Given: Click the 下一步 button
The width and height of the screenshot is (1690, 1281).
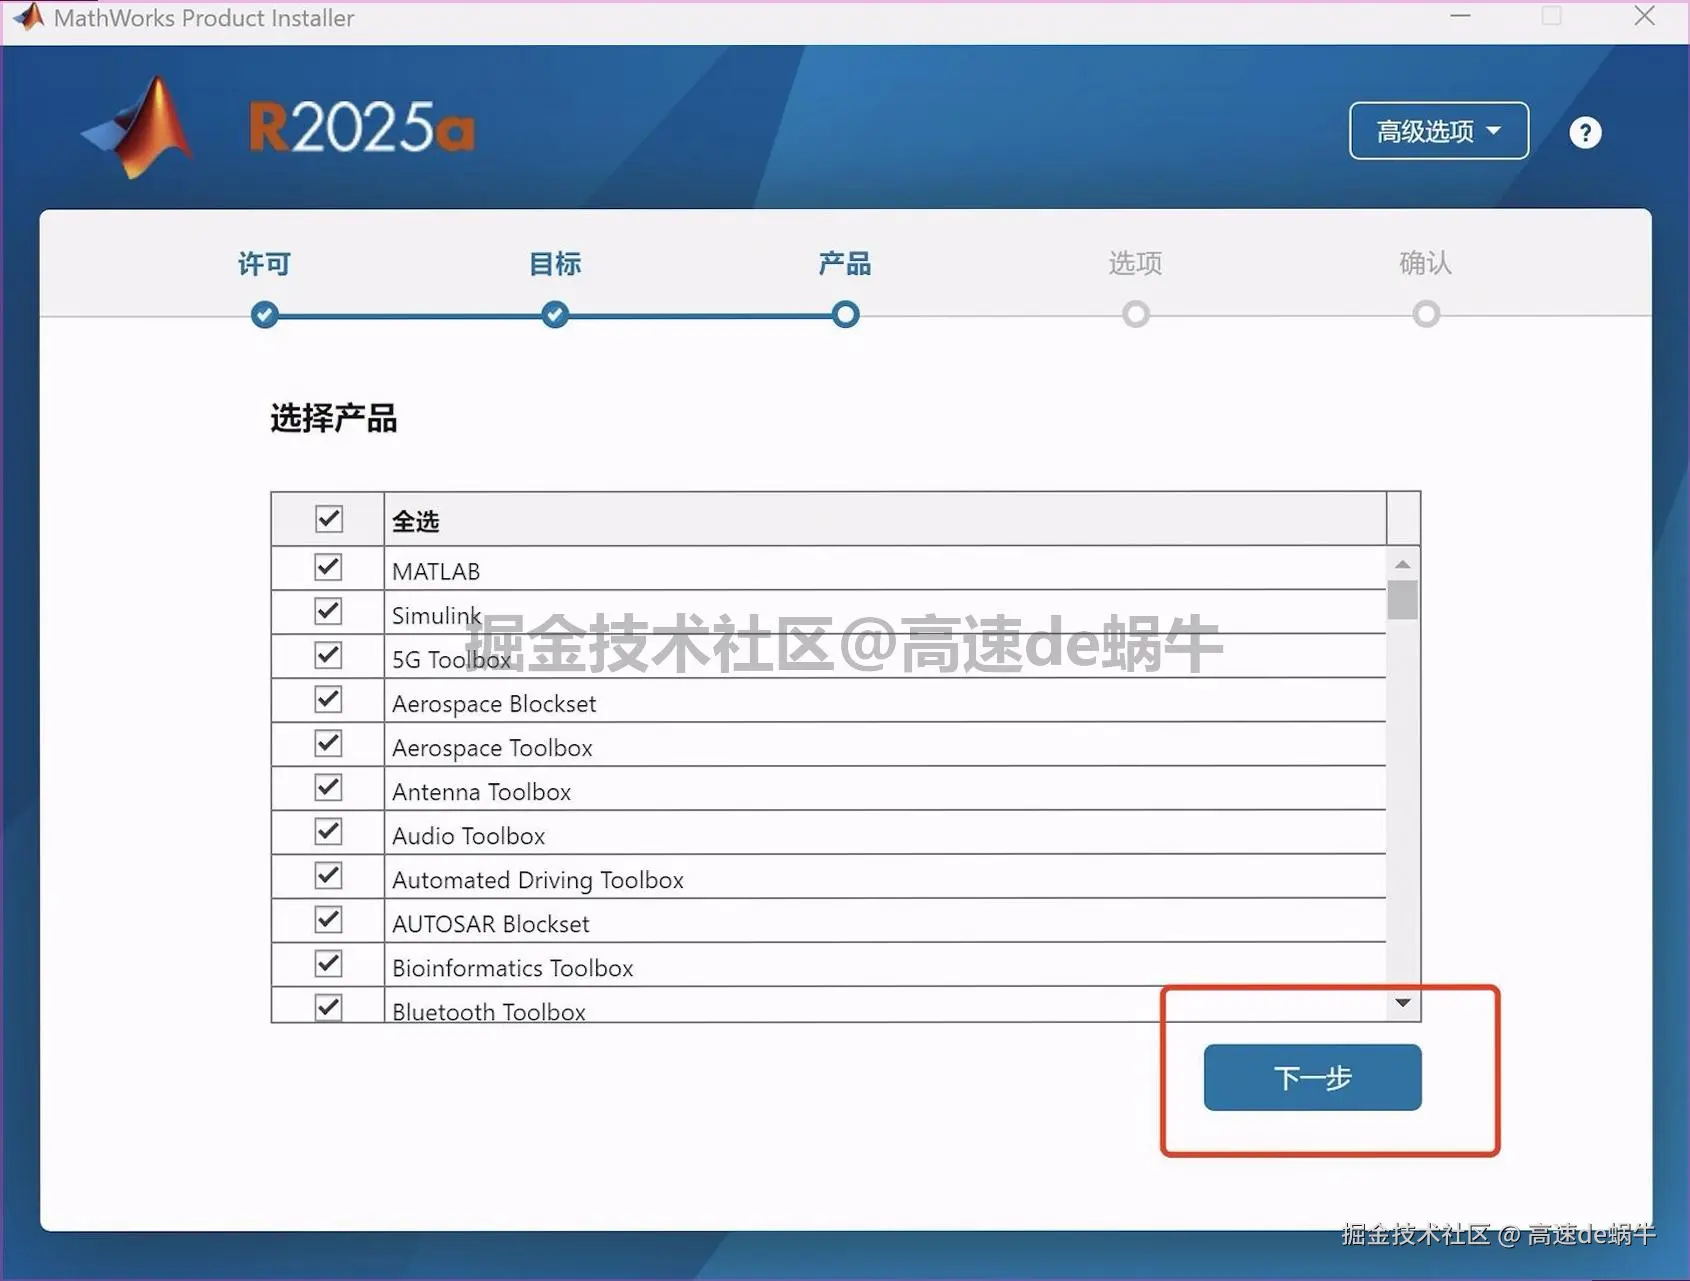Looking at the screenshot, I should point(1312,1077).
